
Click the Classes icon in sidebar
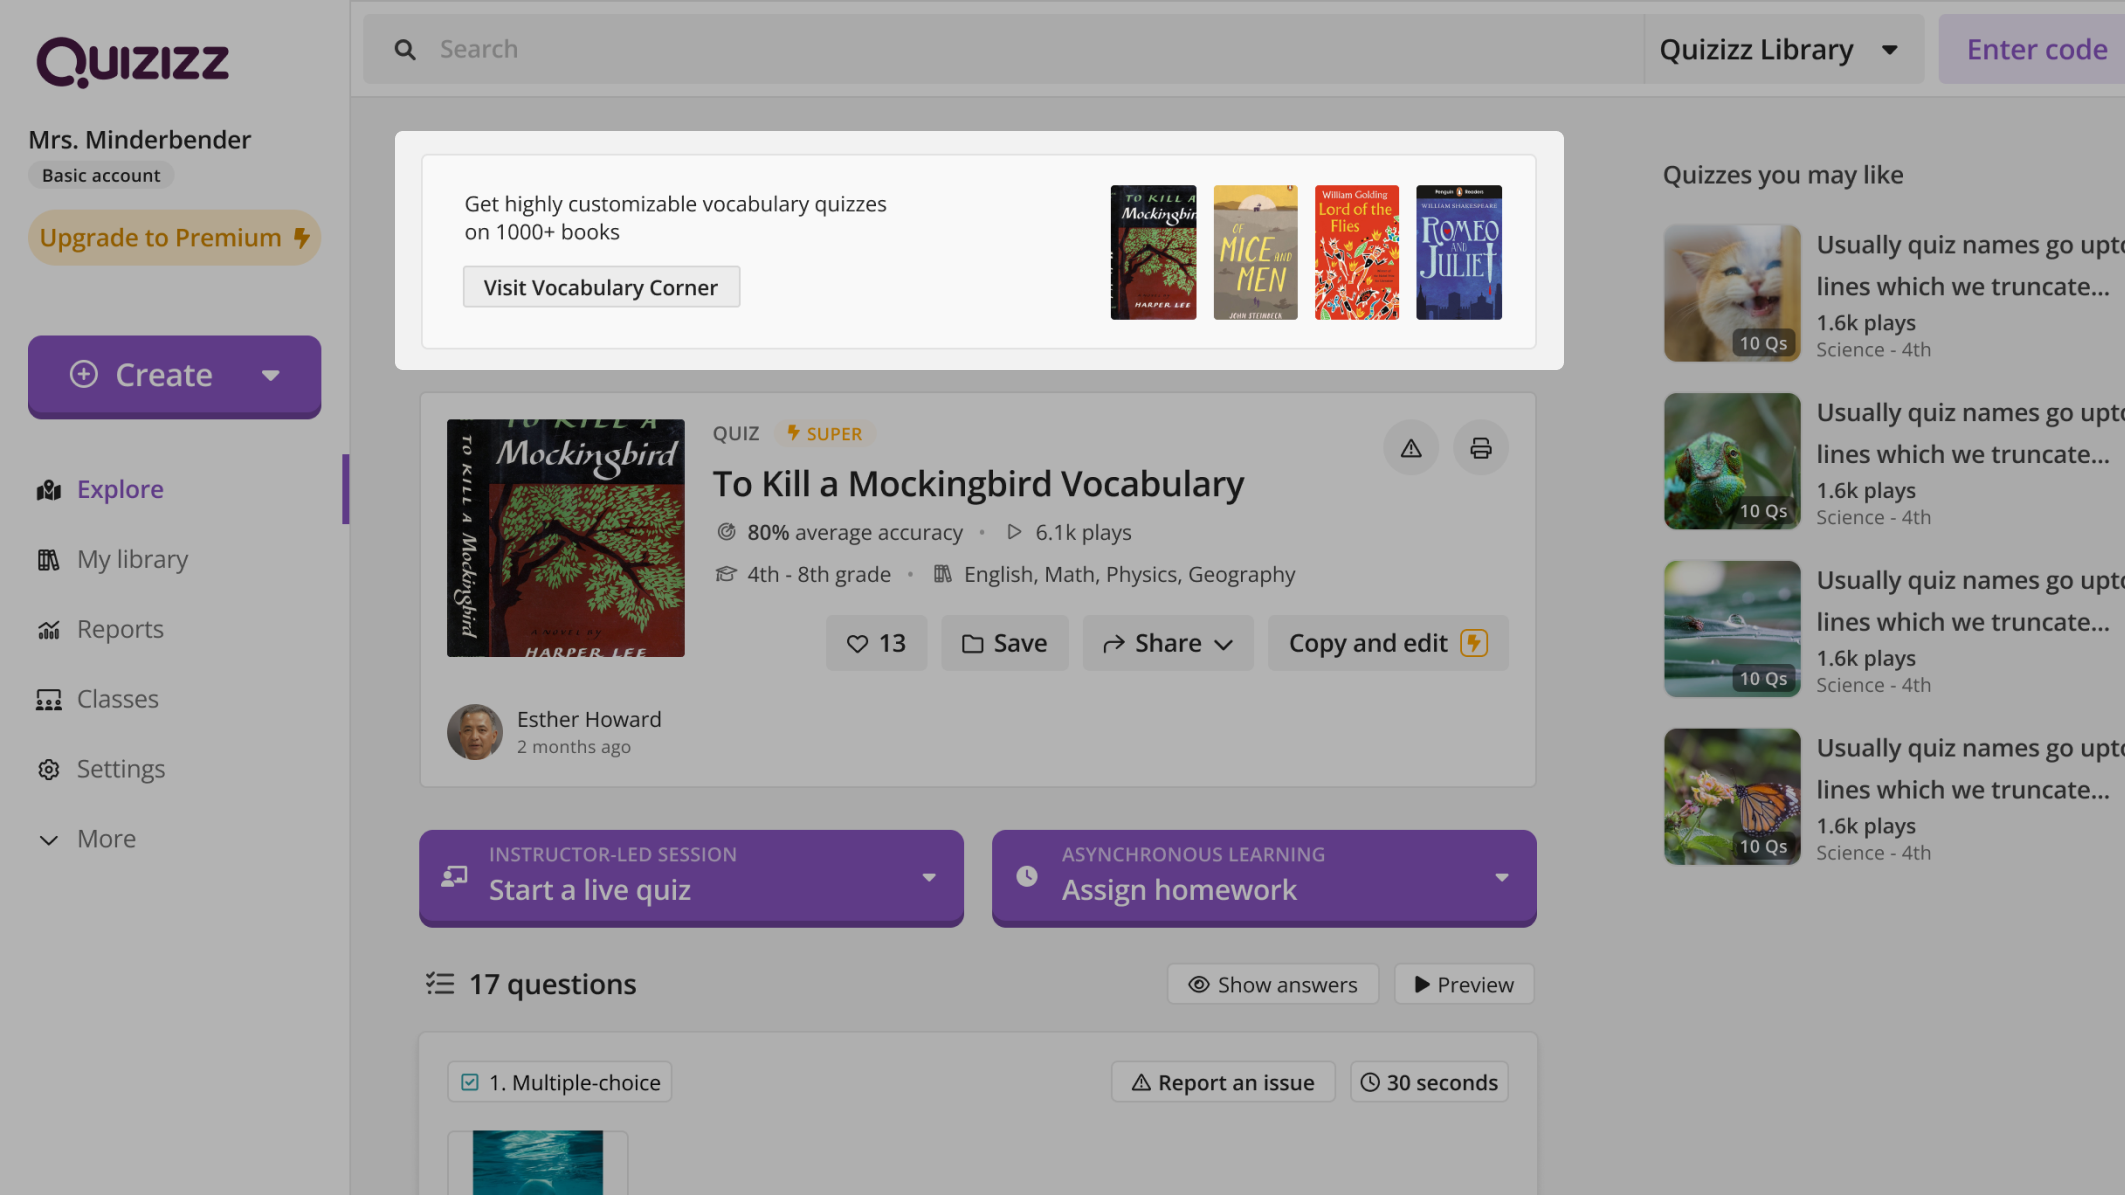click(x=49, y=700)
